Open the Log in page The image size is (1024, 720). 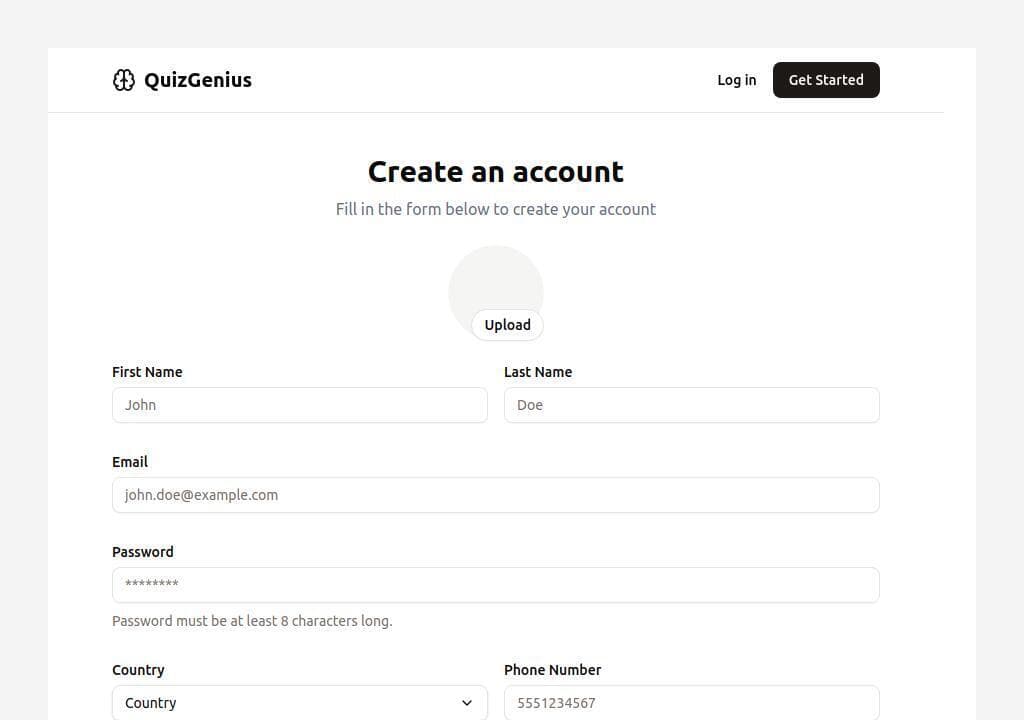(x=736, y=80)
